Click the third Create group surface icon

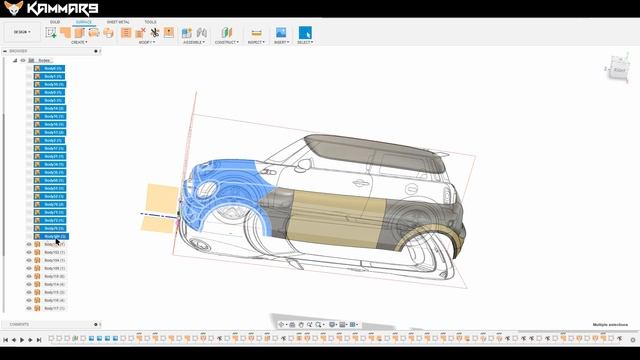pos(80,33)
